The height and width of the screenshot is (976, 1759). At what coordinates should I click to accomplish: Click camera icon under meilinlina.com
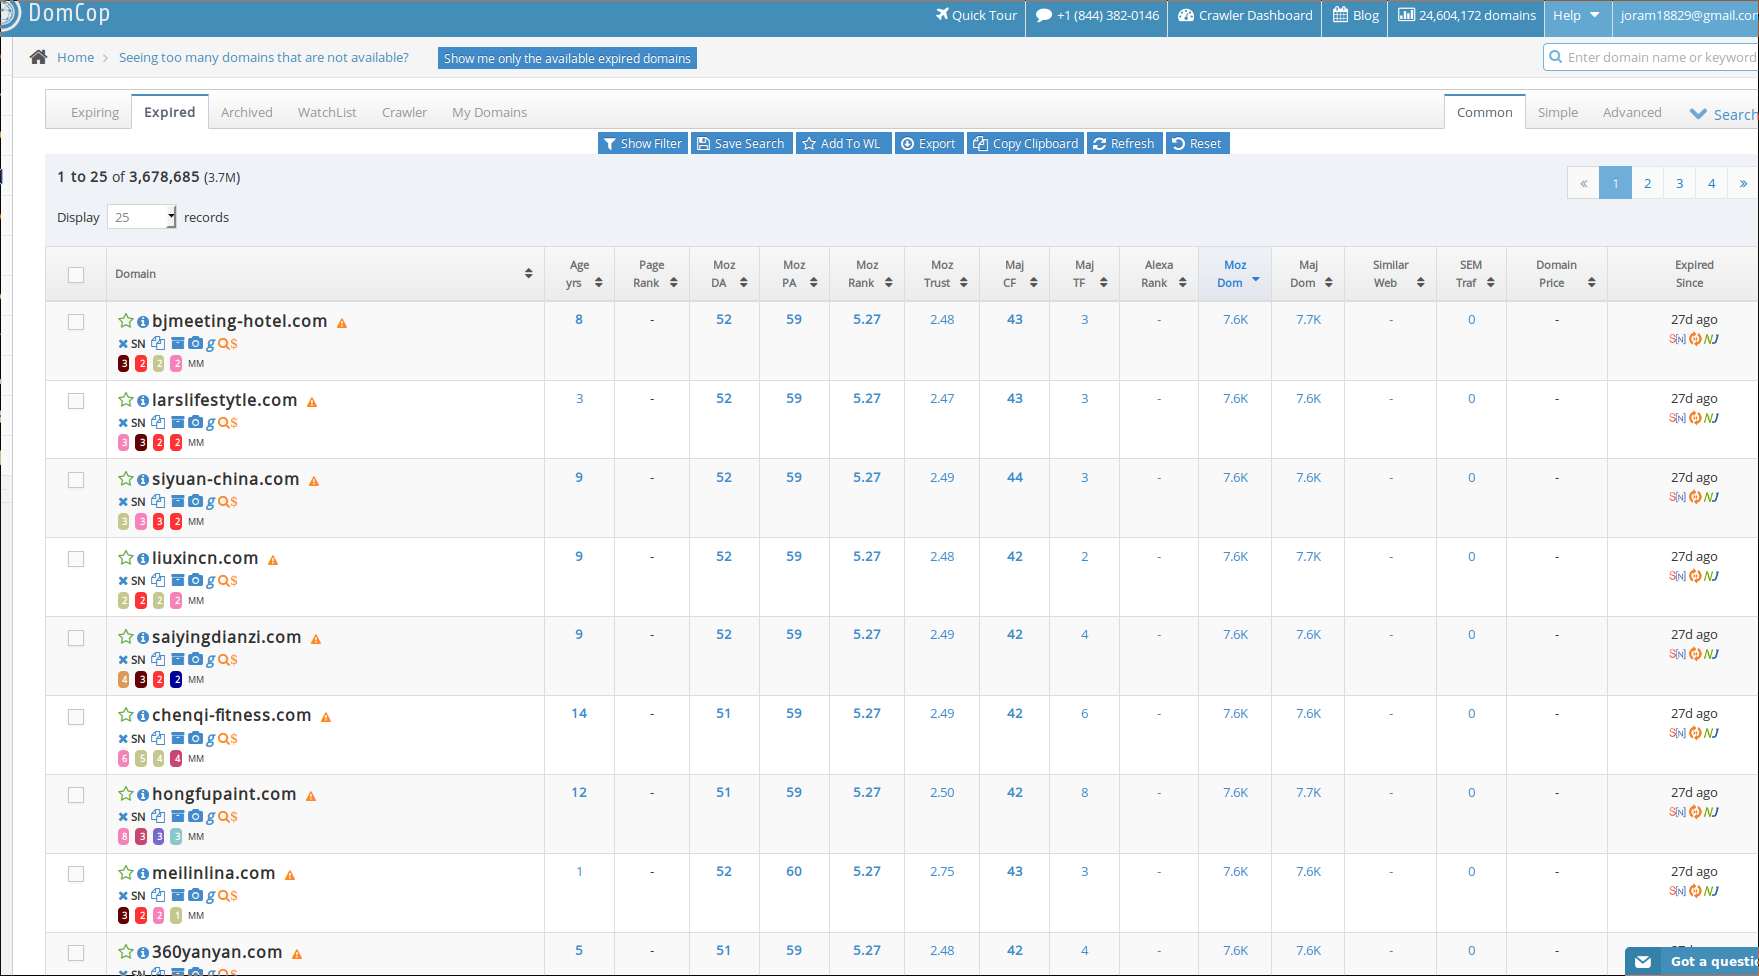coord(195,895)
